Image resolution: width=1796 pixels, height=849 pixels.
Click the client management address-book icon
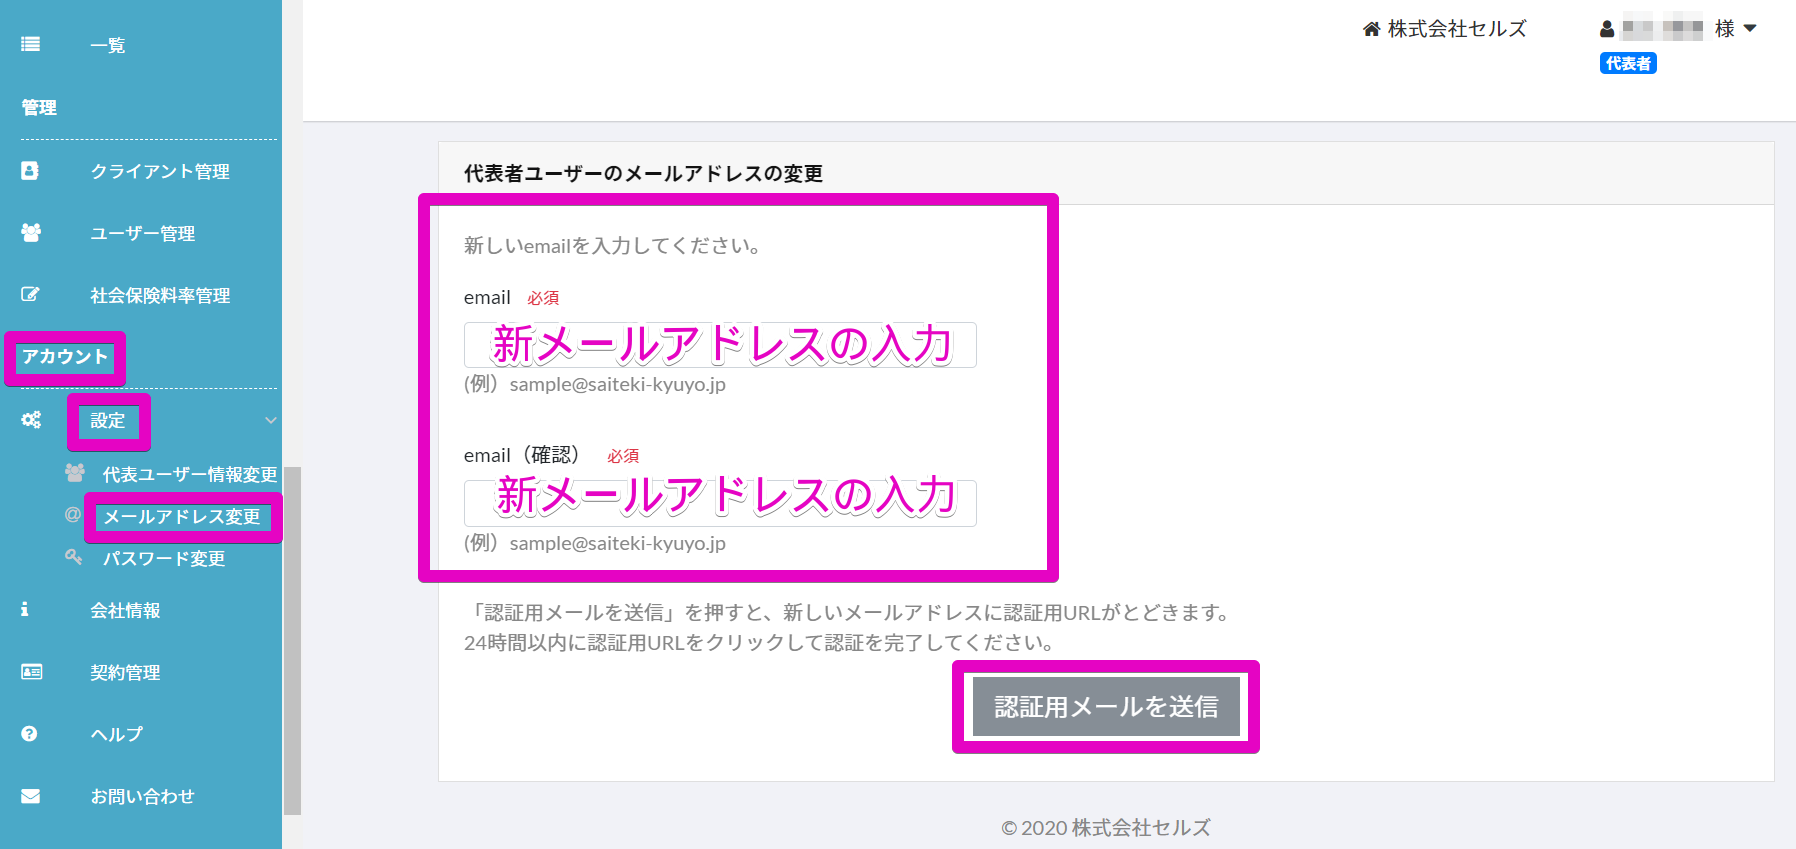[x=30, y=171]
